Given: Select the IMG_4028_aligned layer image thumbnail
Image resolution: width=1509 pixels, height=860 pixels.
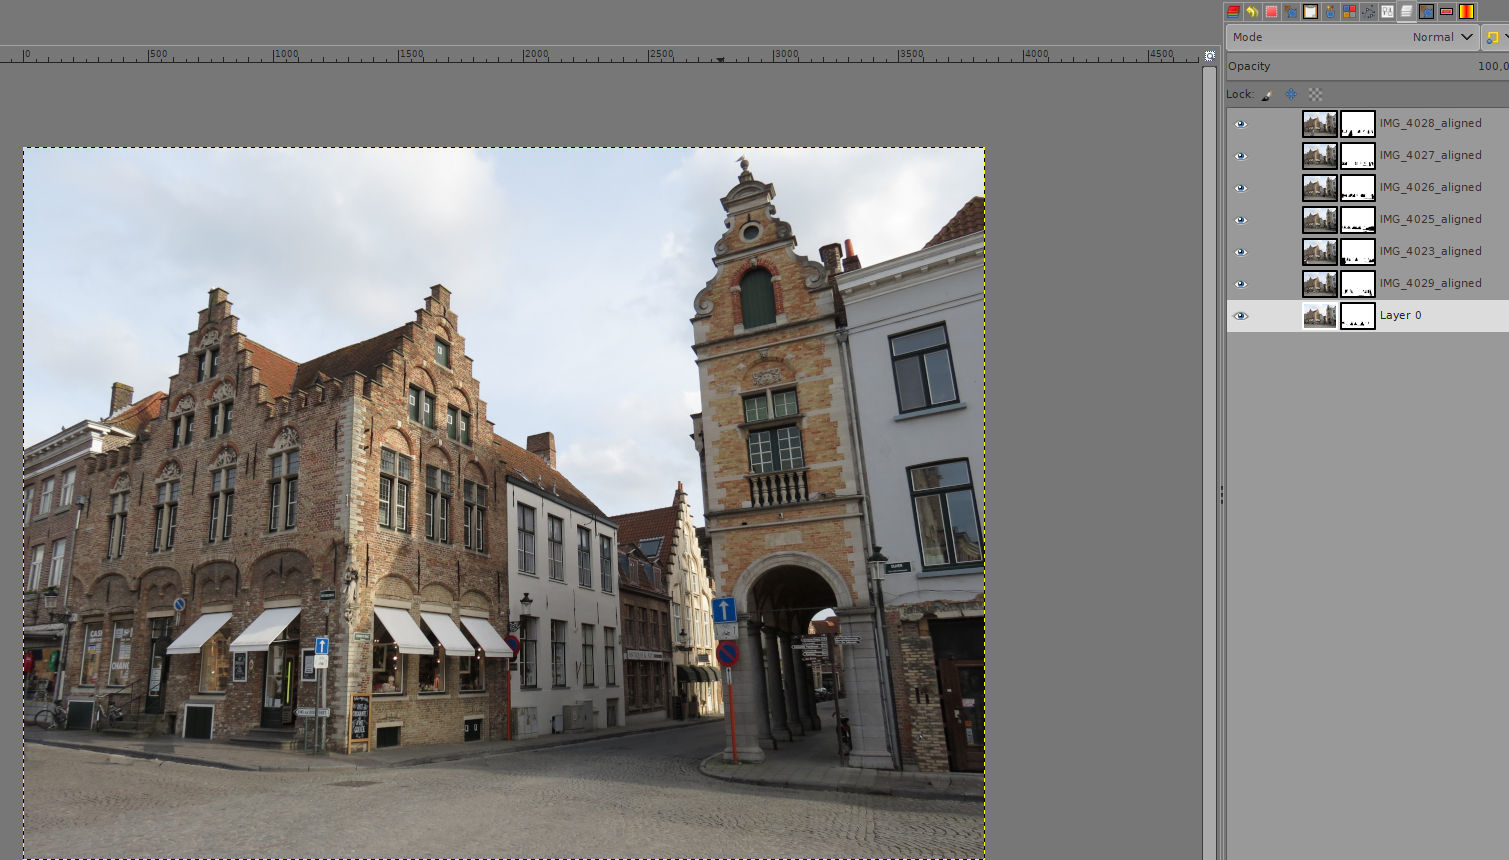Looking at the screenshot, I should click(x=1319, y=124).
